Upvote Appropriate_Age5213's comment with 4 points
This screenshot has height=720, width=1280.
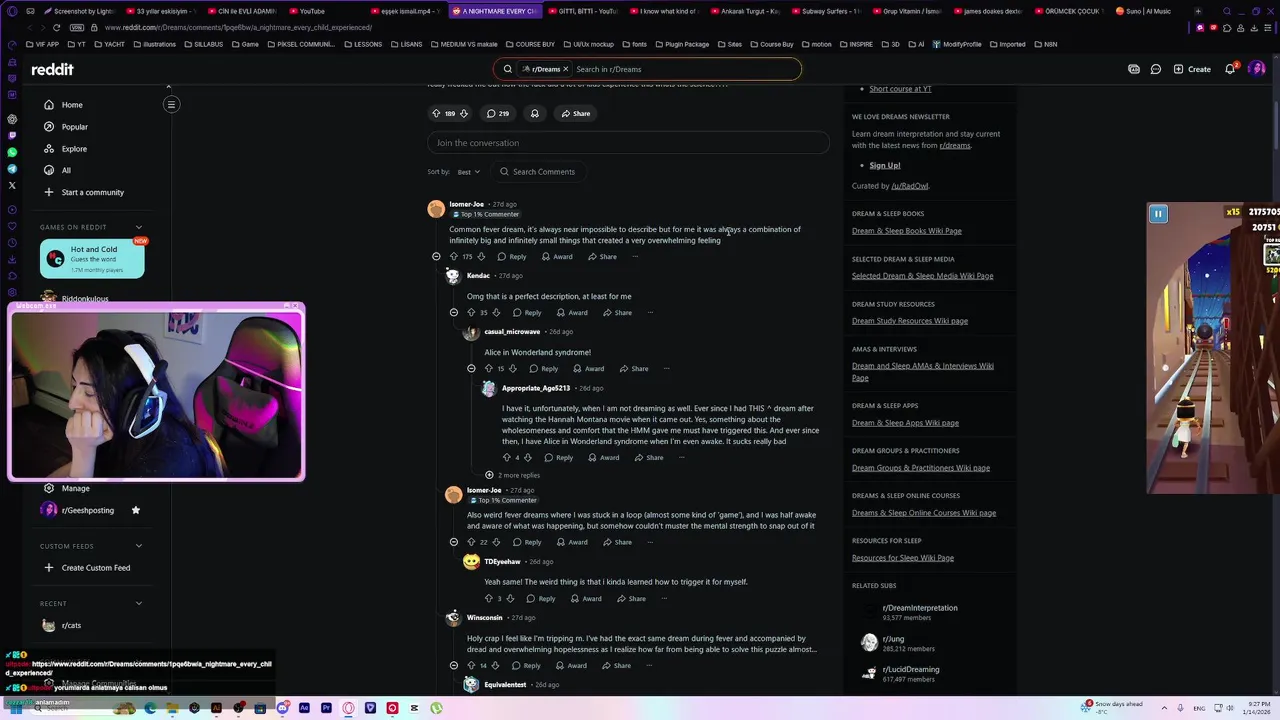[x=506, y=458]
